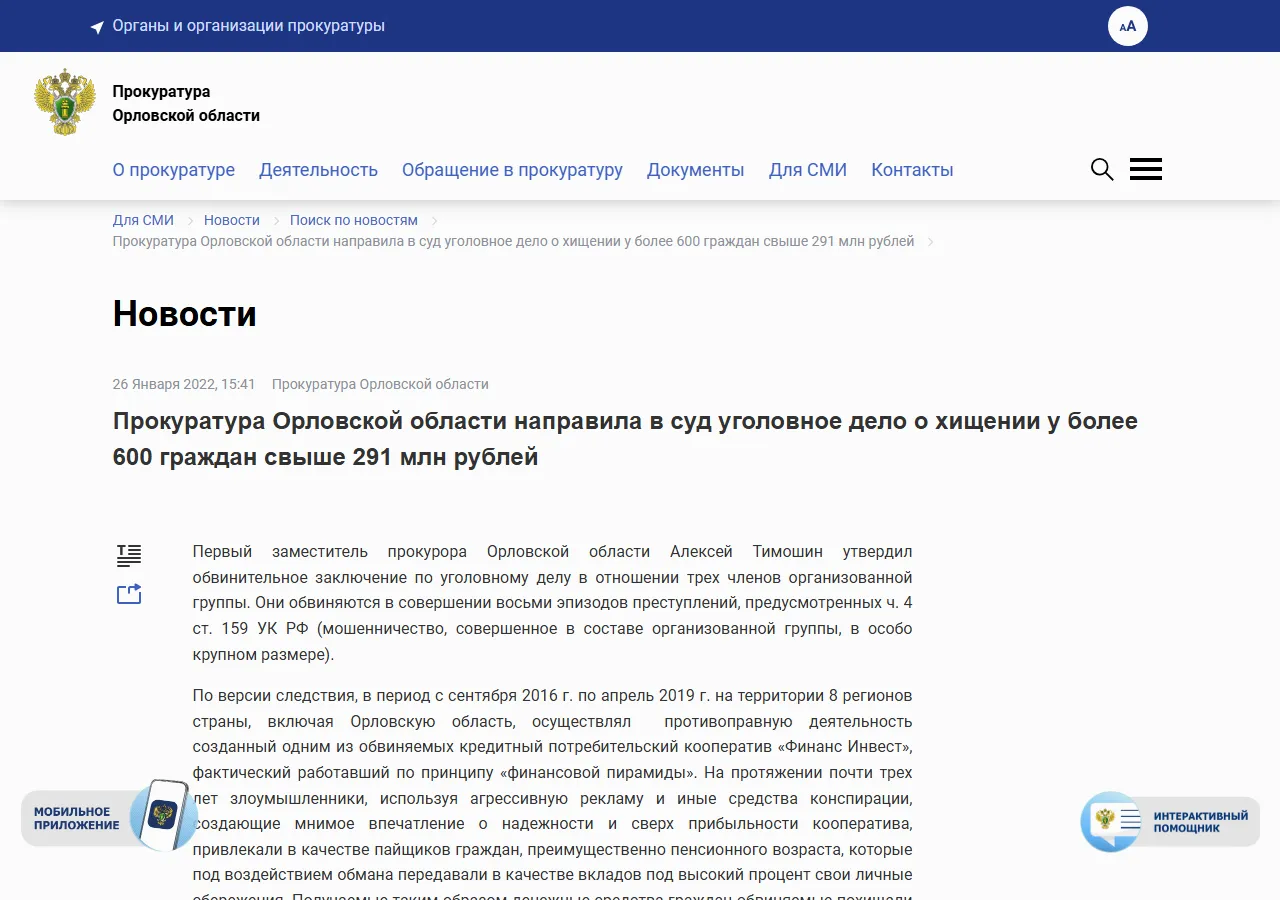Click «Органы и организации прокуратуры» link
The width and height of the screenshot is (1280, 900).
coord(249,26)
